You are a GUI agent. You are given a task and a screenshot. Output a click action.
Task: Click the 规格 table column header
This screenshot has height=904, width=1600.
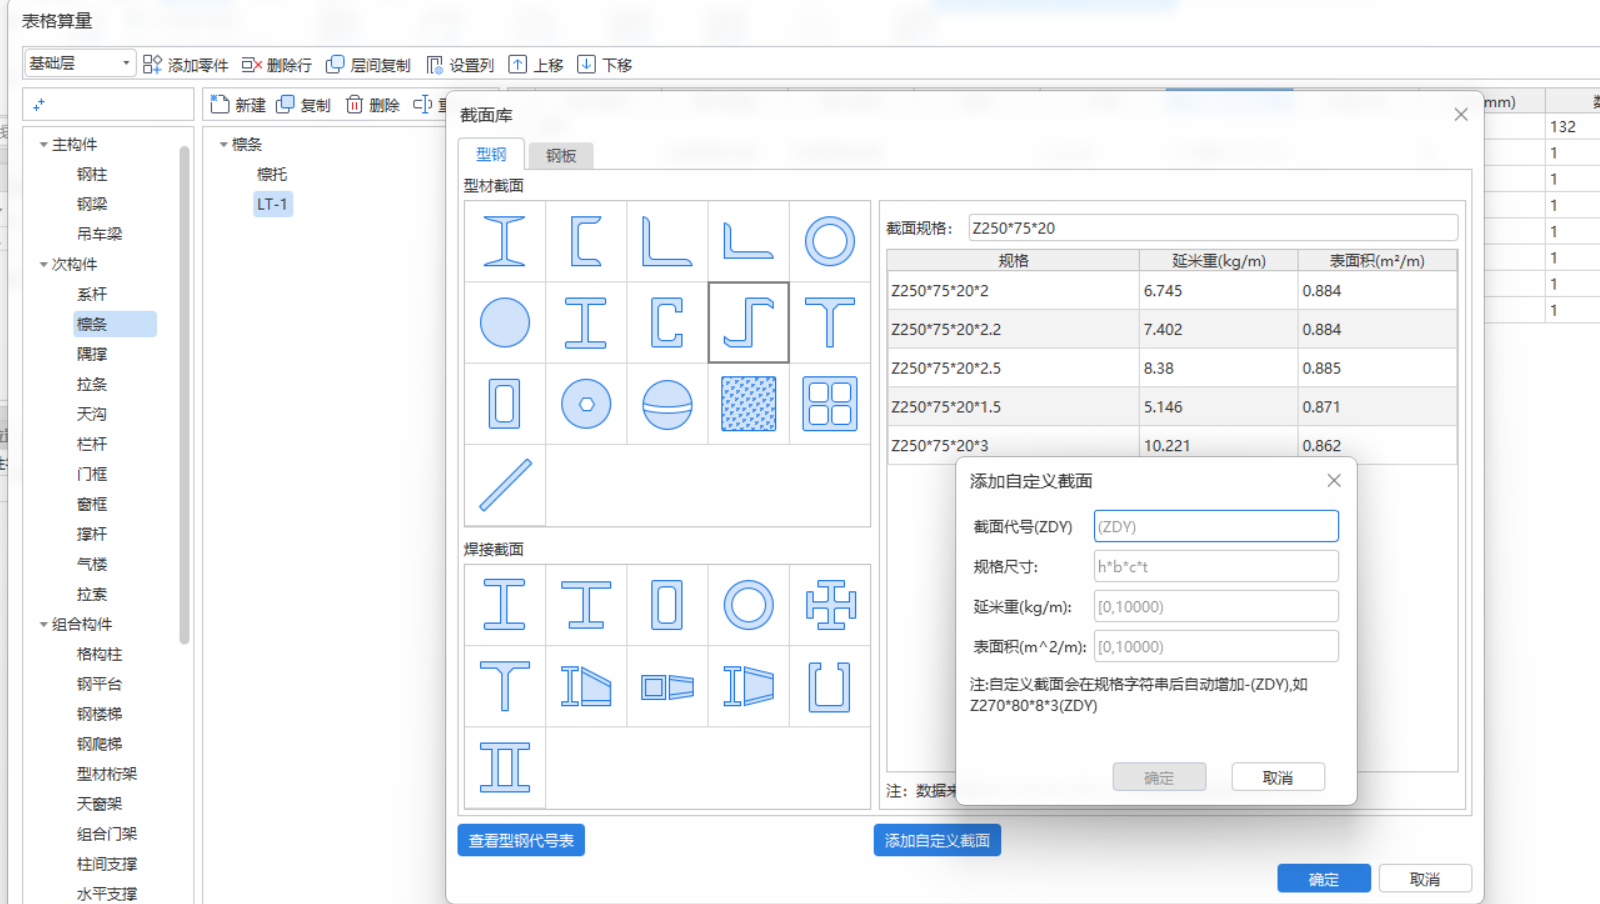click(1013, 261)
